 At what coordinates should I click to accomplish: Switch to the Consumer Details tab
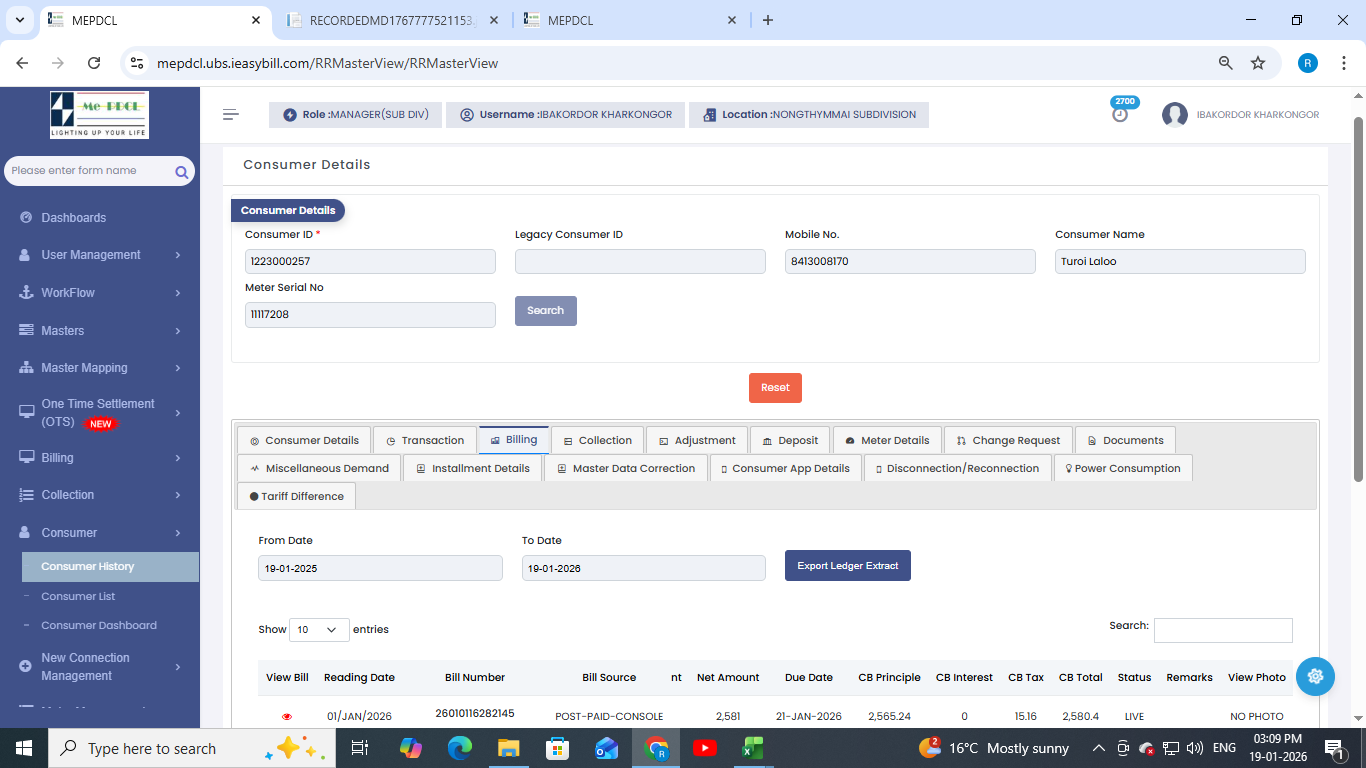pyautogui.click(x=304, y=440)
